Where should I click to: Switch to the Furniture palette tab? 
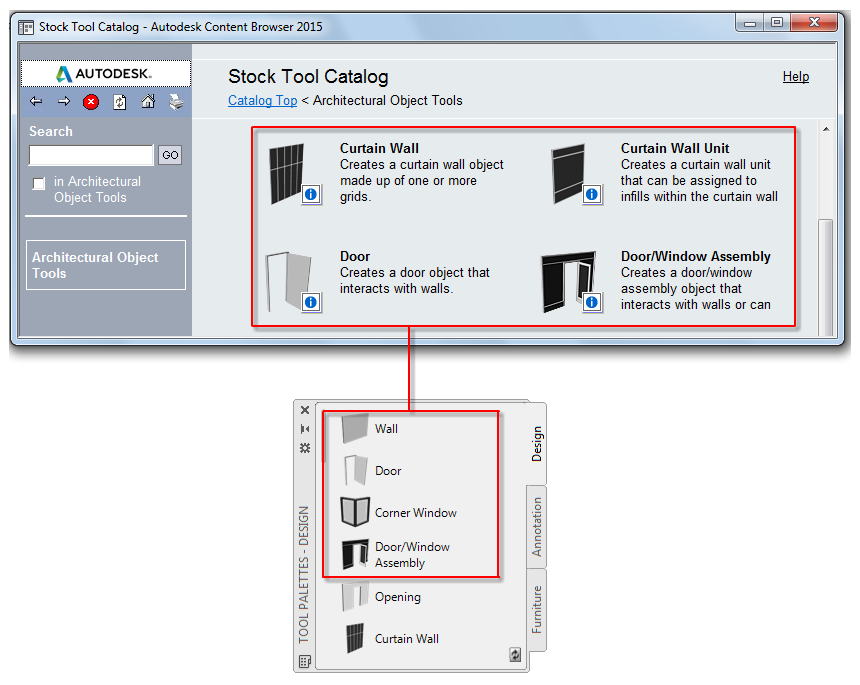(x=536, y=610)
